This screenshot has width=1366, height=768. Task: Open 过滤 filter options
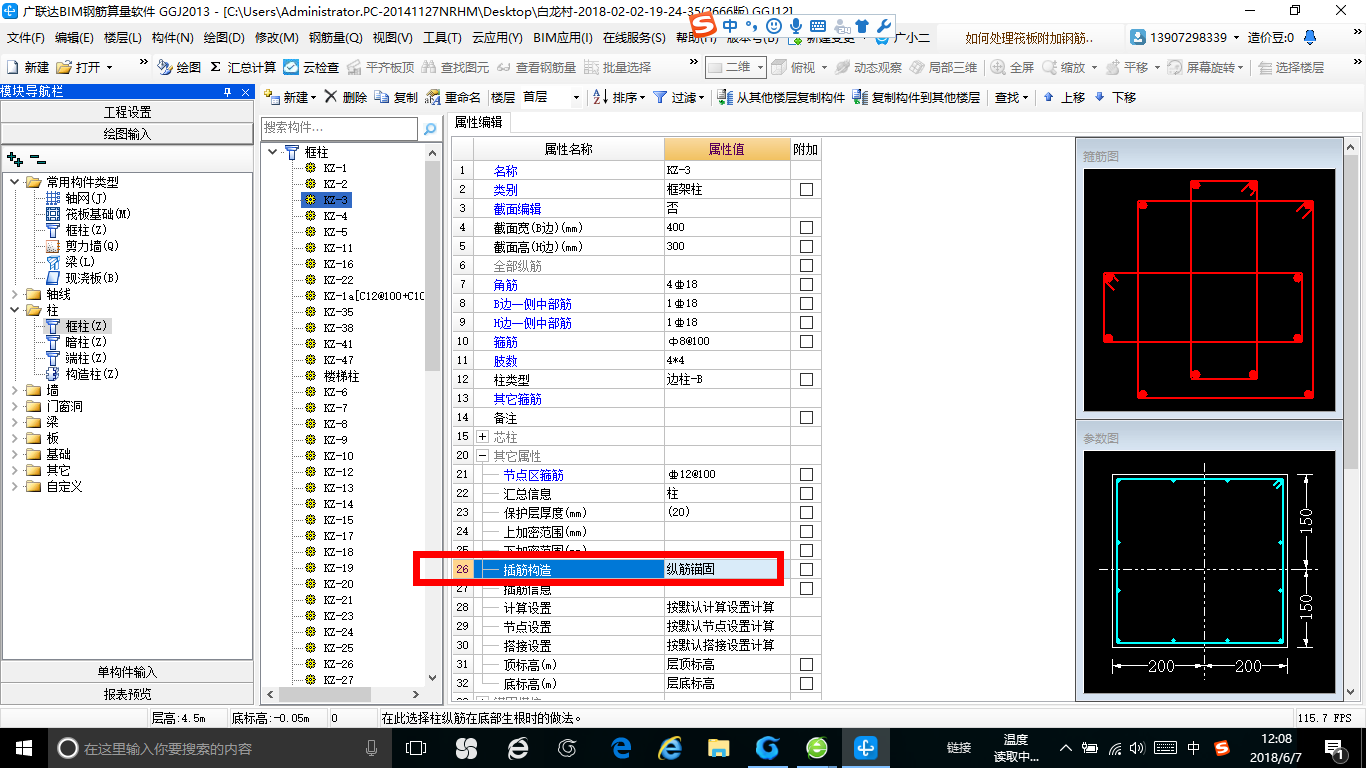pyautogui.click(x=679, y=97)
